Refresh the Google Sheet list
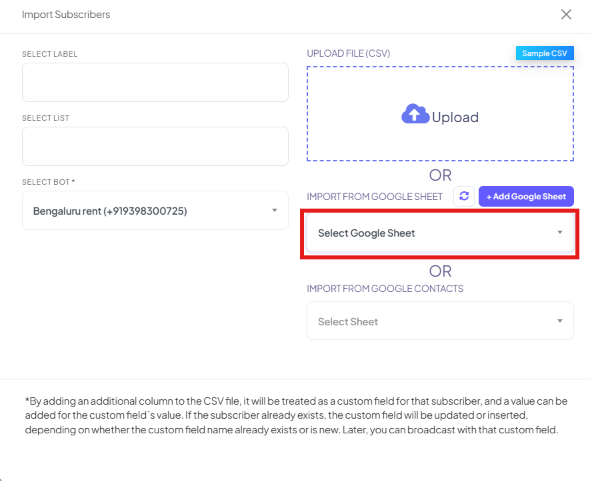This screenshot has width=591, height=481. pos(464,196)
